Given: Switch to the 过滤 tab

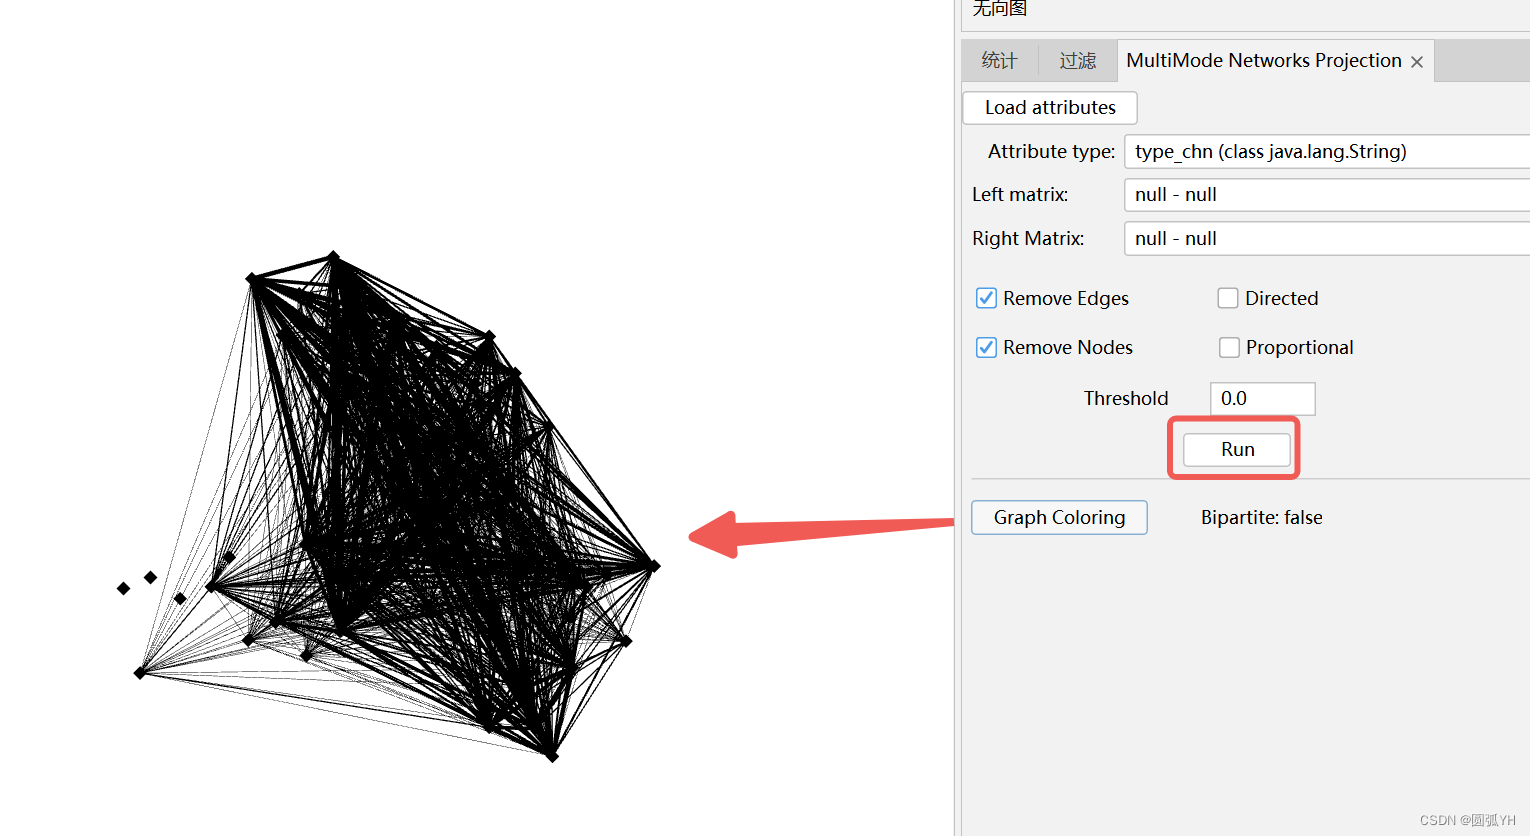Looking at the screenshot, I should point(1077,60).
